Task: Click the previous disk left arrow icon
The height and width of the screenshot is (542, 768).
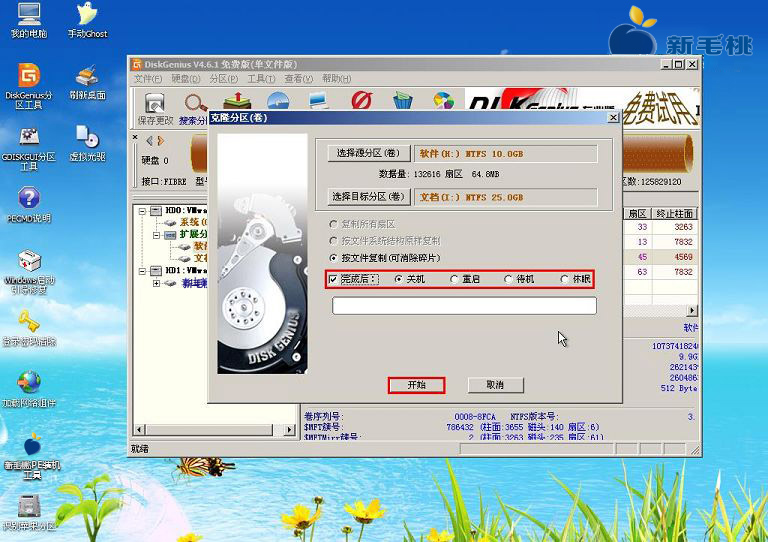Action: pyautogui.click(x=149, y=141)
